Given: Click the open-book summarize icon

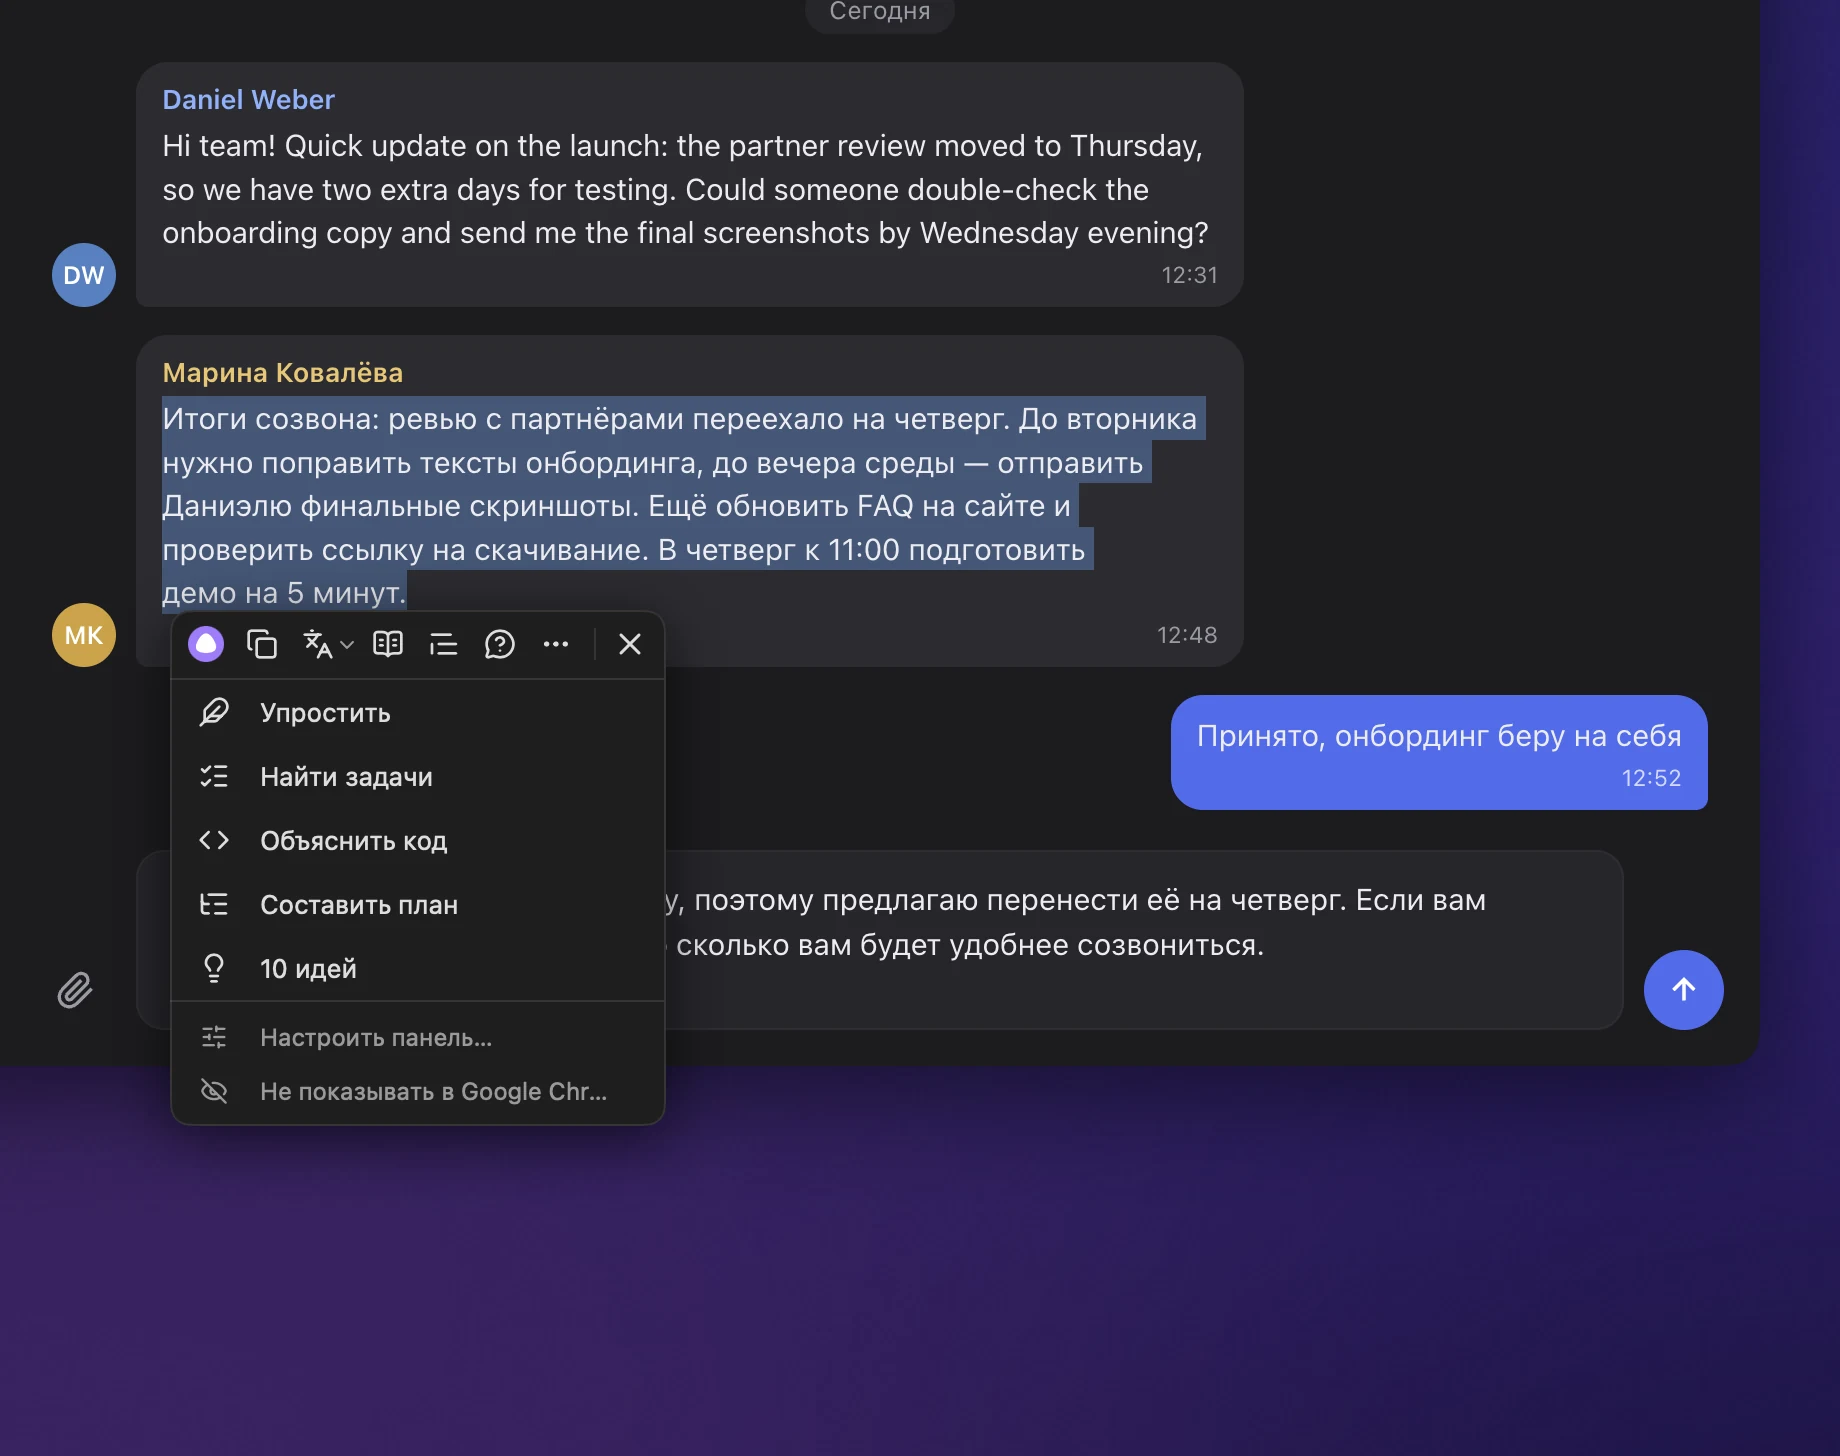Looking at the screenshot, I should coord(388,644).
